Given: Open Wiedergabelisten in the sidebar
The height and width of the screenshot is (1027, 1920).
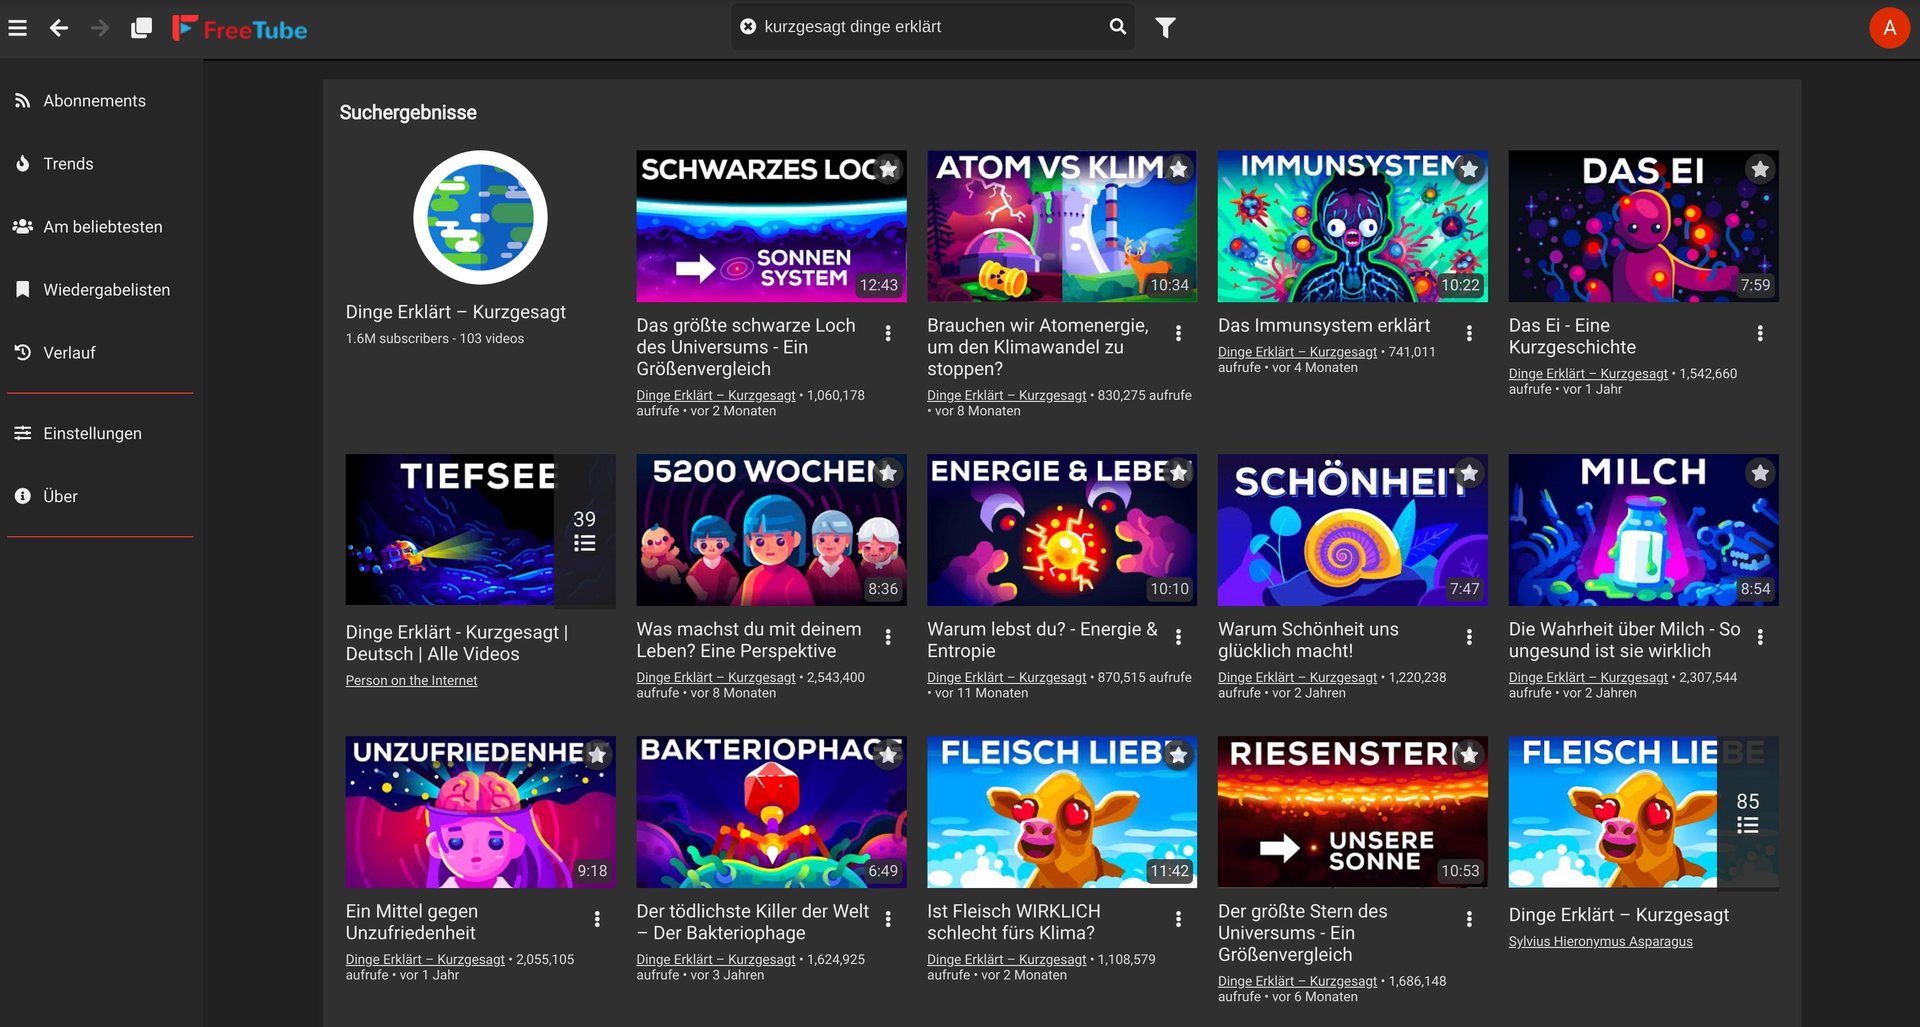Looking at the screenshot, I should (x=100, y=290).
